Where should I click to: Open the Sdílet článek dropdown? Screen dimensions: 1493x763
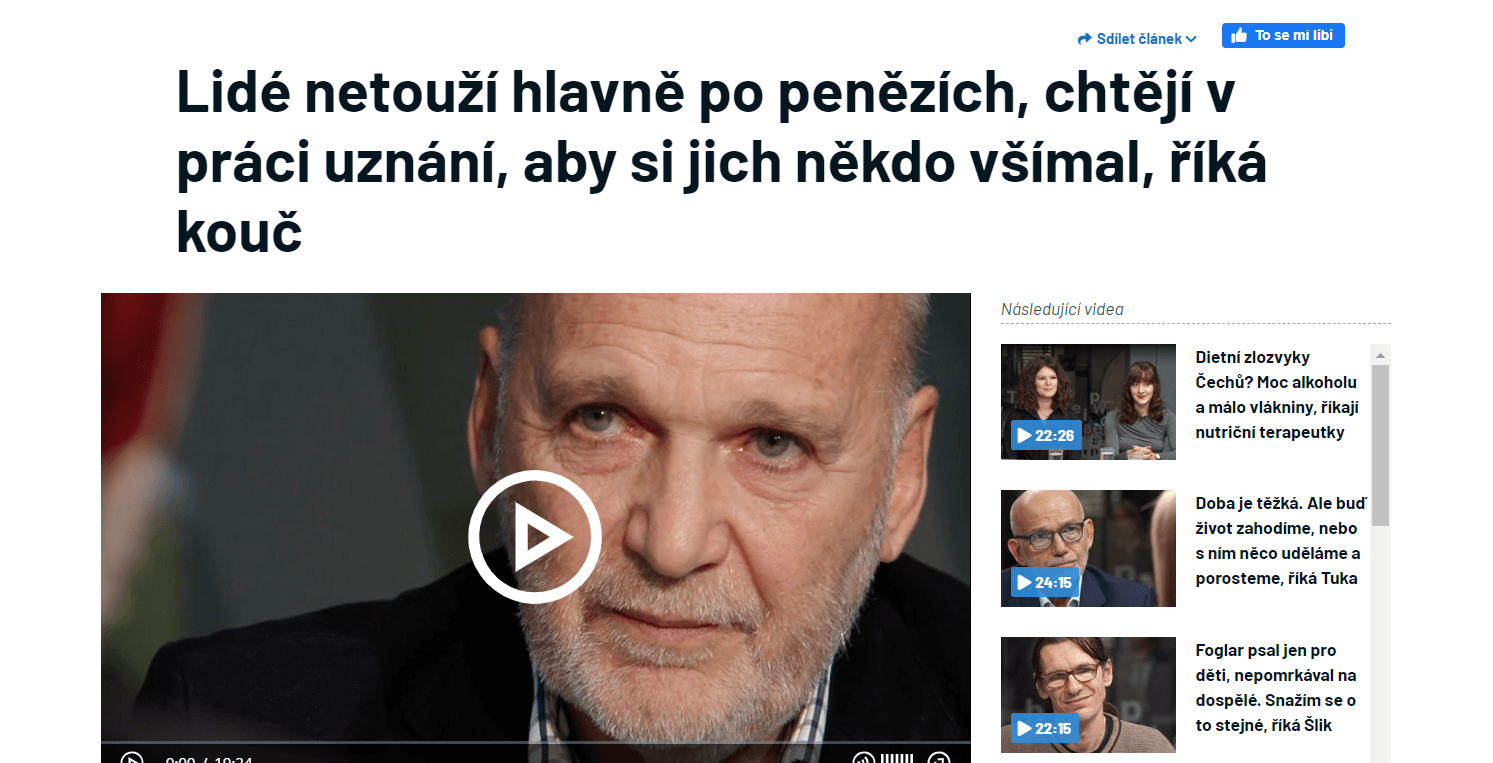click(x=1137, y=39)
